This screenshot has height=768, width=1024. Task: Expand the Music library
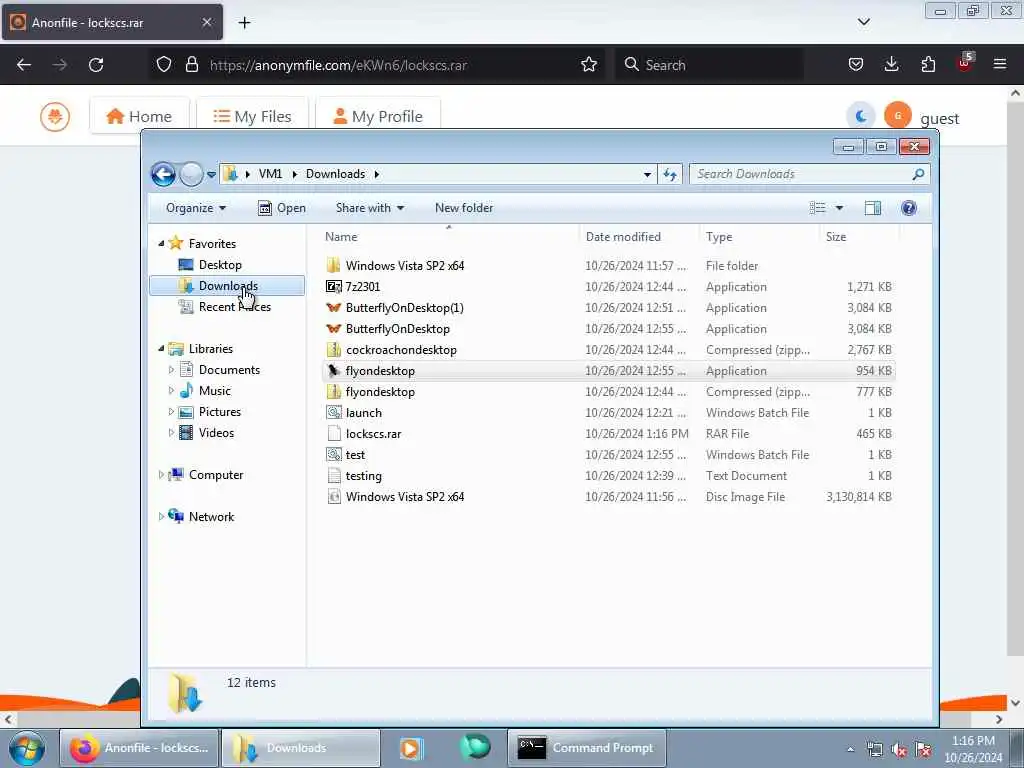coord(171,391)
